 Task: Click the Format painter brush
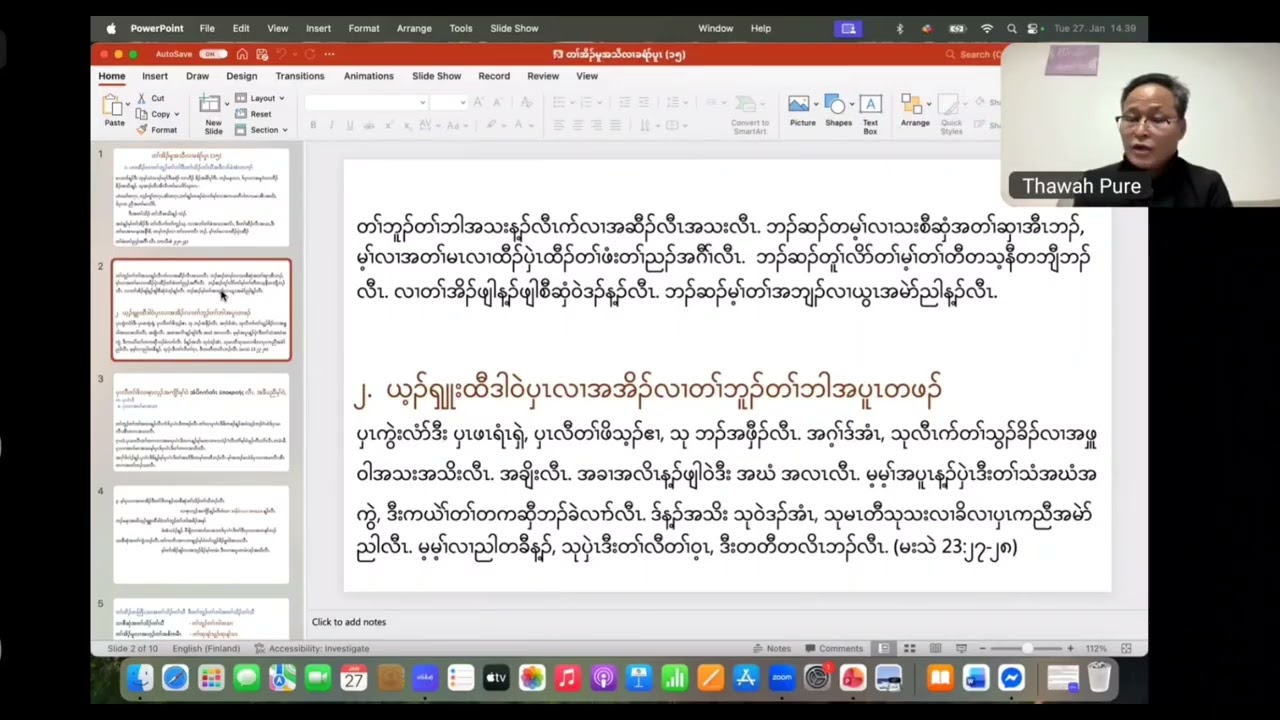(x=157, y=130)
